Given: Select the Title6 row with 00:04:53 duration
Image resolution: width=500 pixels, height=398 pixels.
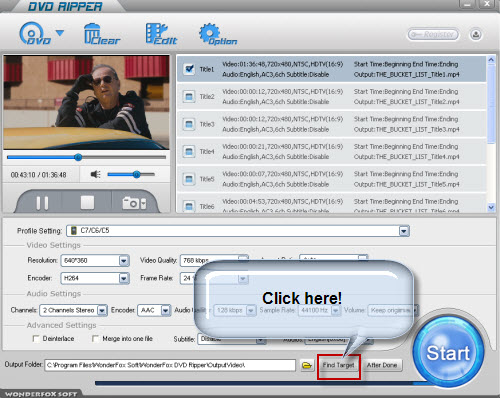Looking at the screenshot, I should [331, 203].
